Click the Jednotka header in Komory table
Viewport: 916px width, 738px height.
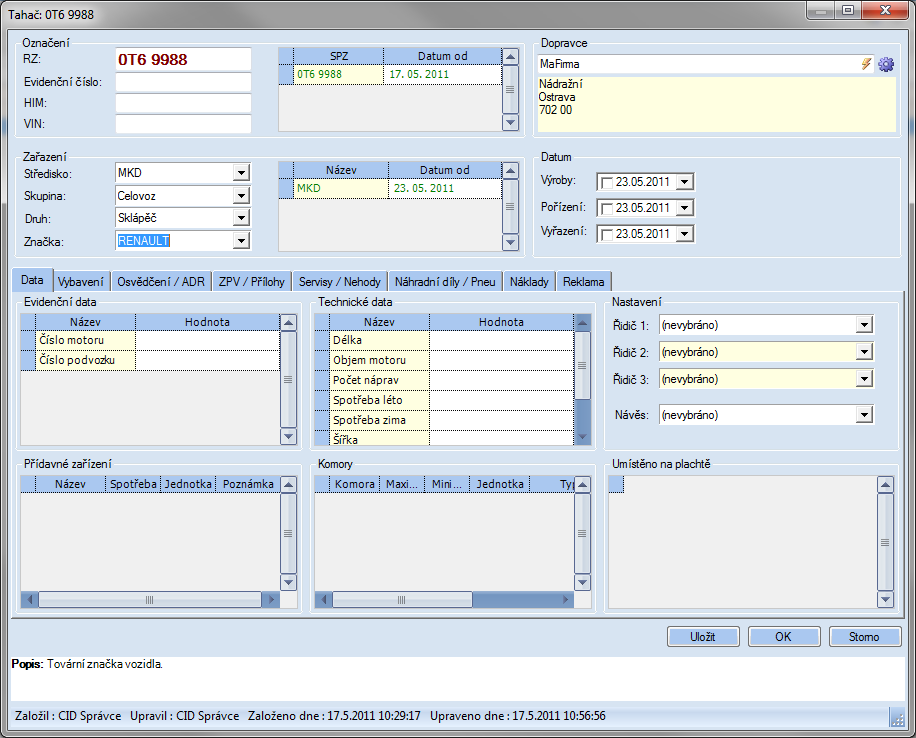click(500, 484)
